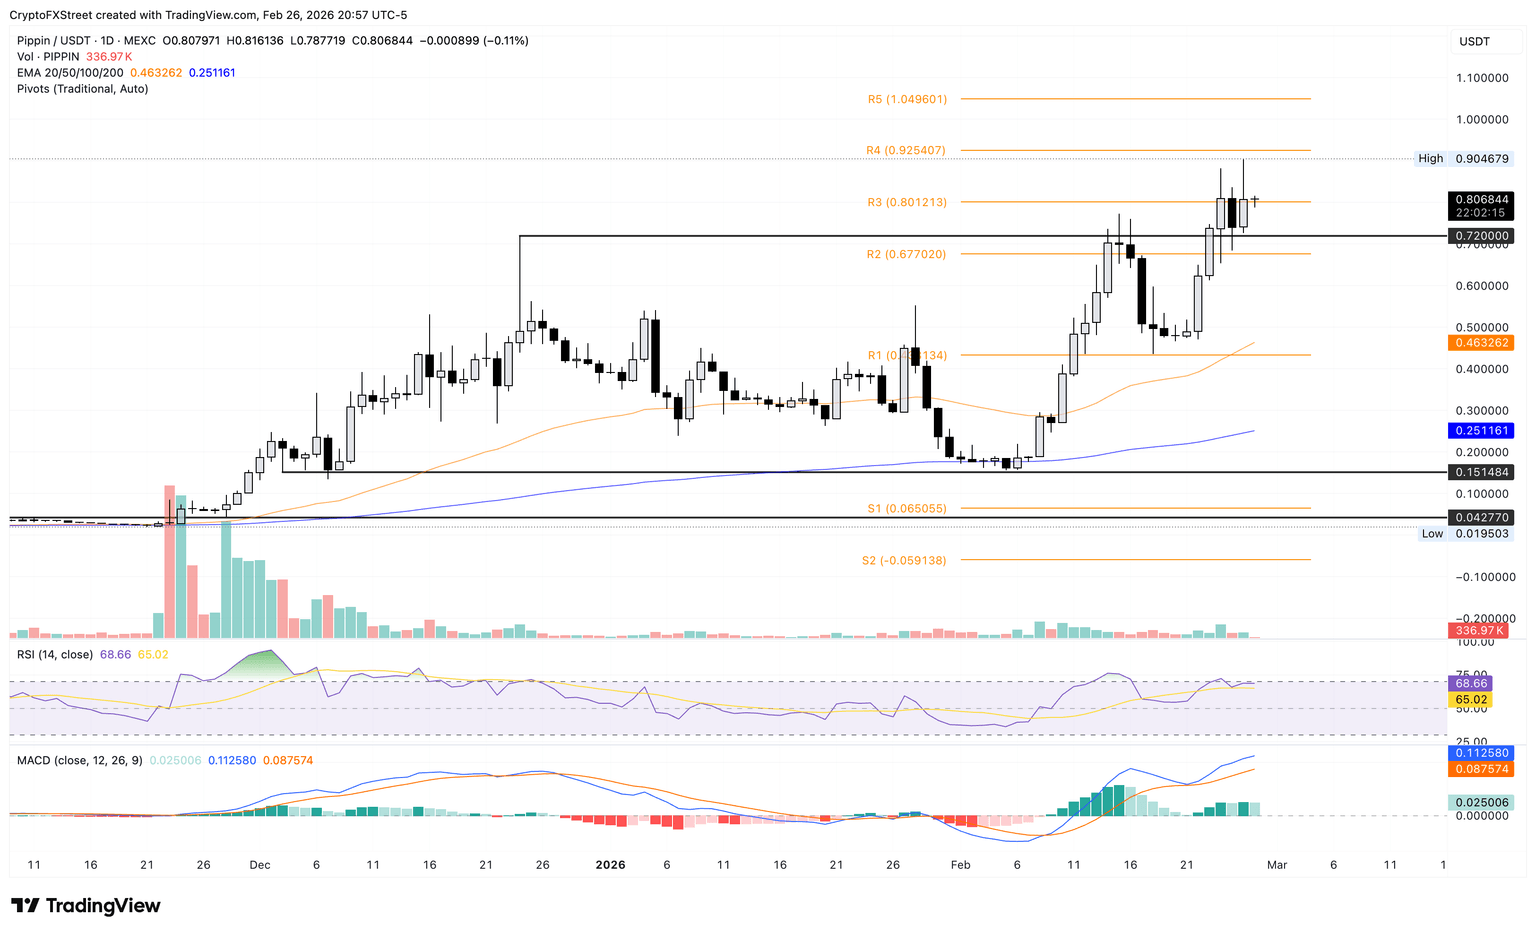This screenshot has width=1536, height=934.
Task: Click the R5 (1.049601) pivot label
Action: click(x=906, y=100)
